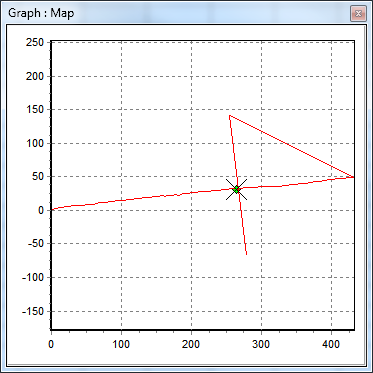Viewport: 373px width, 373px height.
Task: Click the x-axis label 400
Action: 331,344
